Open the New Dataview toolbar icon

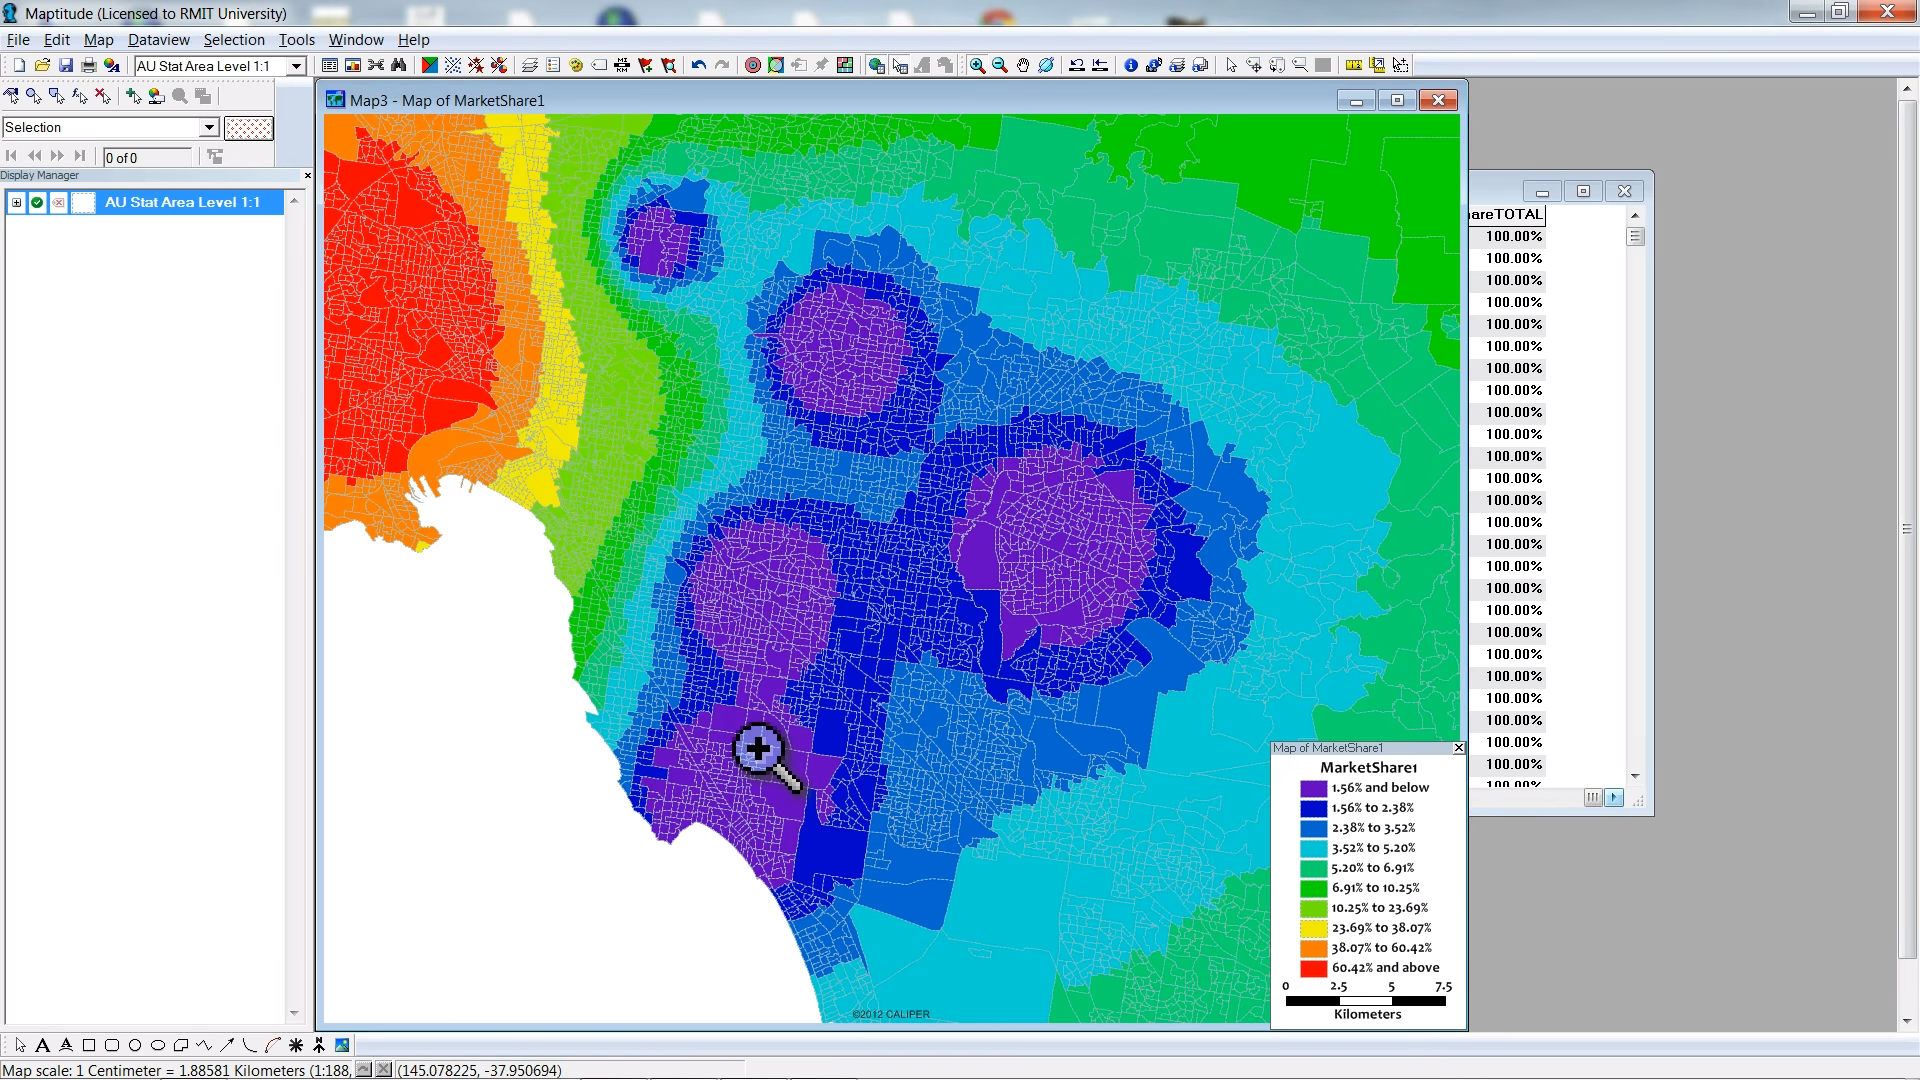click(x=330, y=64)
